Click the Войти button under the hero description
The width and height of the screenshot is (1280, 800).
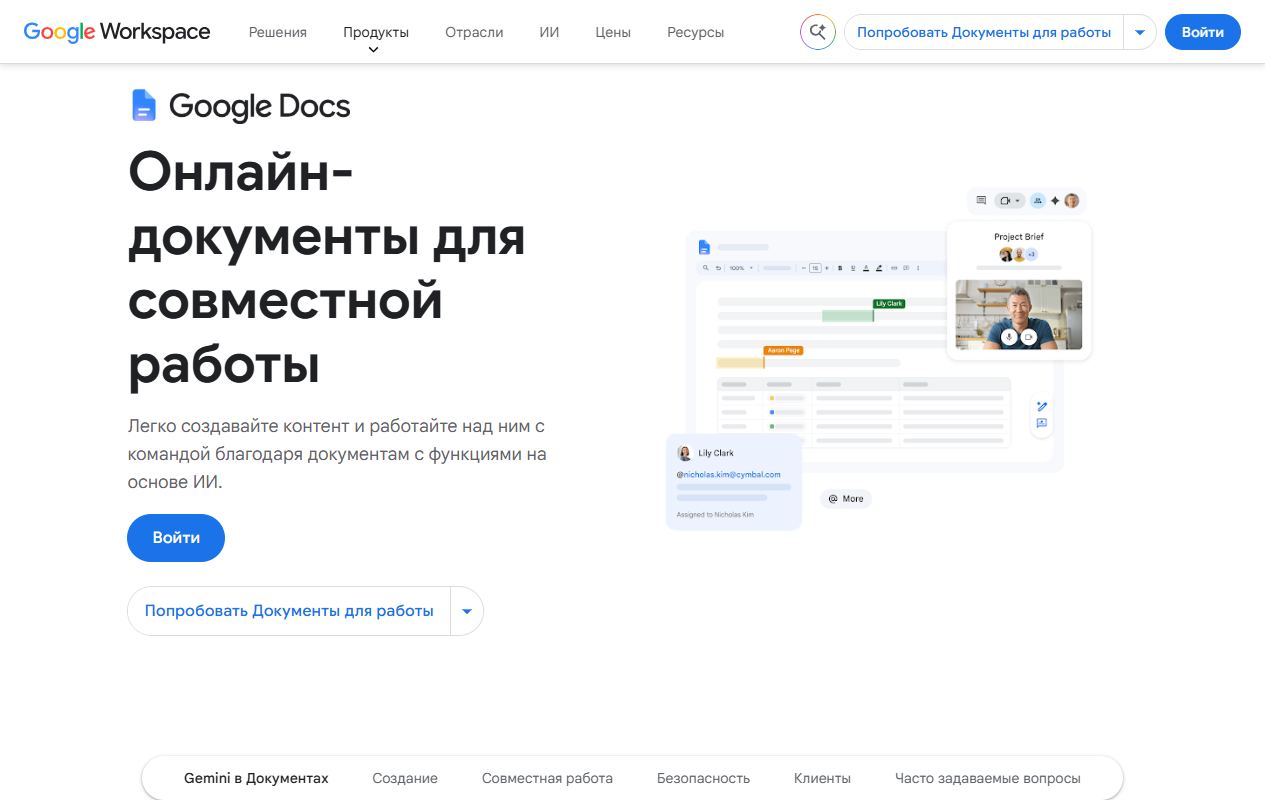(176, 538)
